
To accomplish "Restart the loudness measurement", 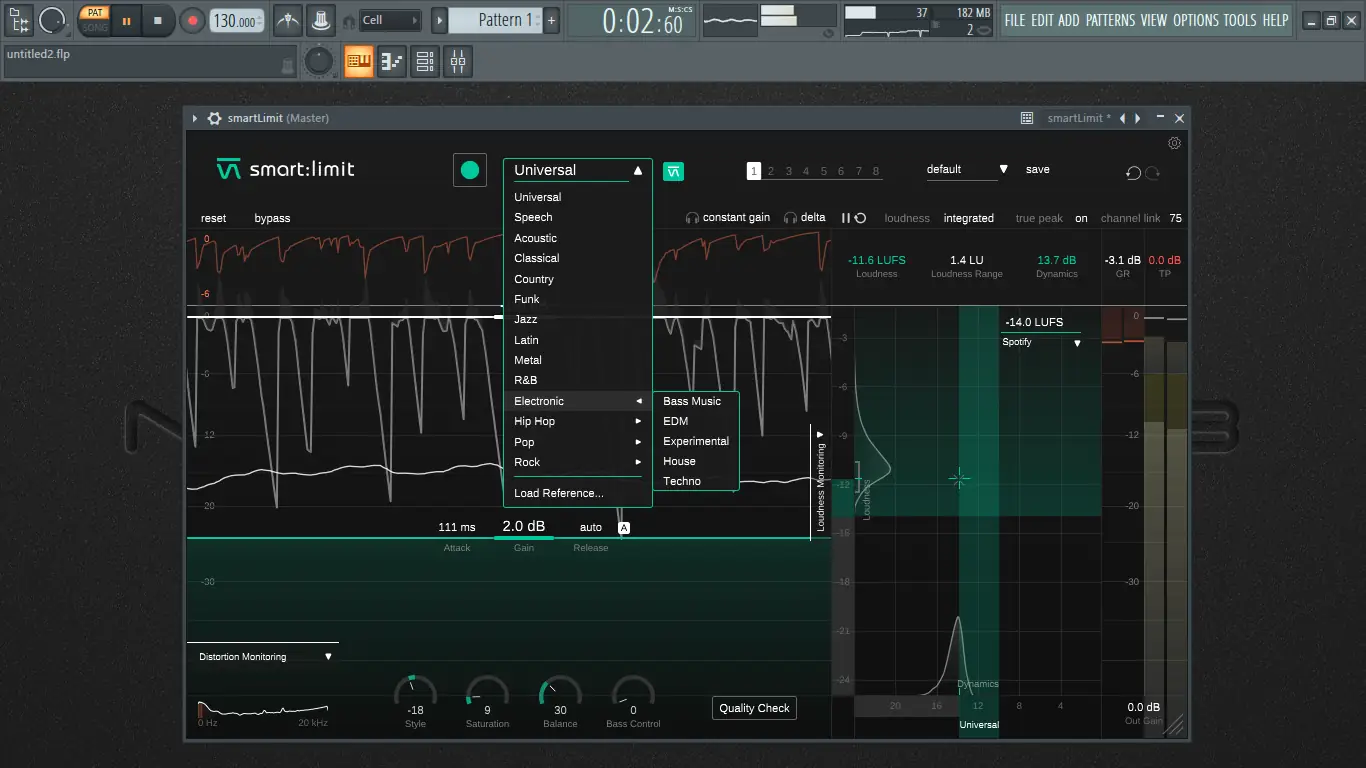I will [x=860, y=218].
